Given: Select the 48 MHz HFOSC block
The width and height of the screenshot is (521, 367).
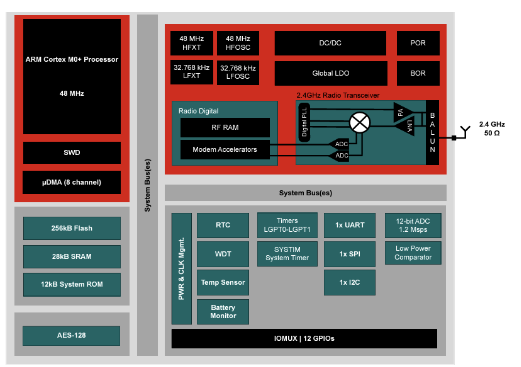Looking at the screenshot, I should click(x=238, y=43).
